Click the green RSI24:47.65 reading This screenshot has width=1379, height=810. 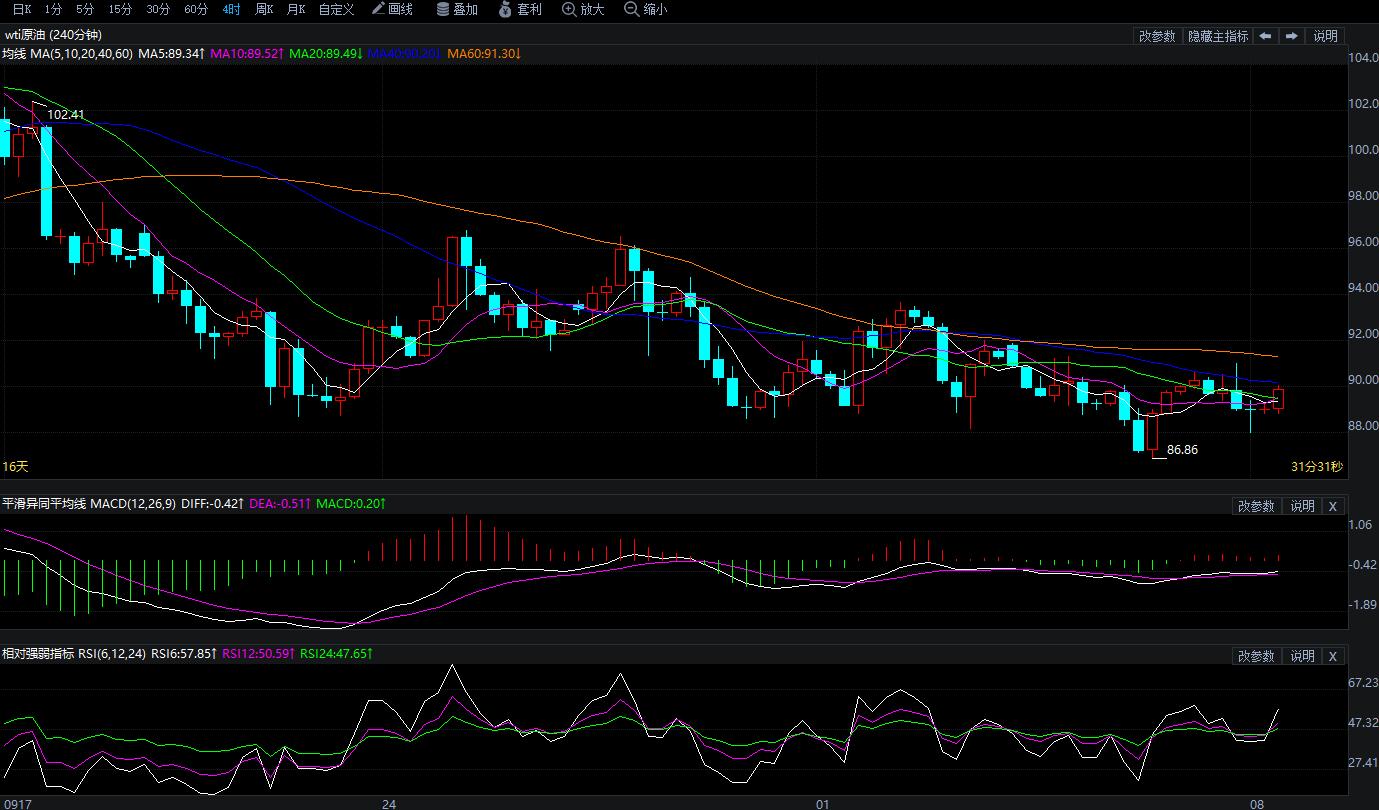pyautogui.click(x=337, y=654)
